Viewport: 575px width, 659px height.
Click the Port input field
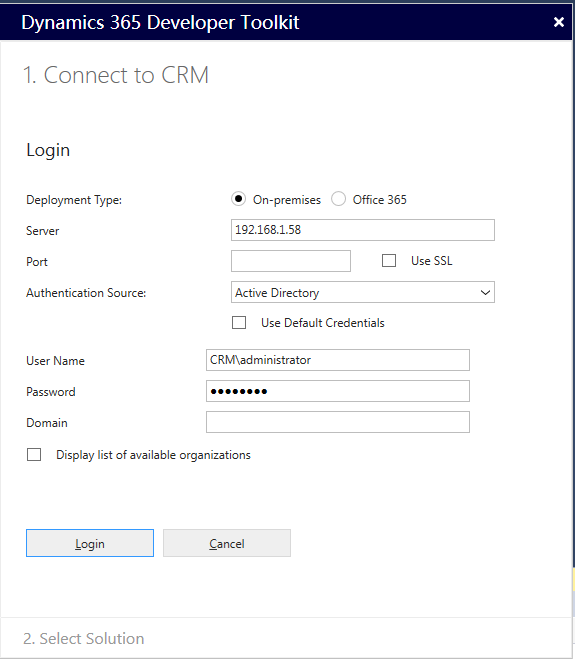(291, 261)
